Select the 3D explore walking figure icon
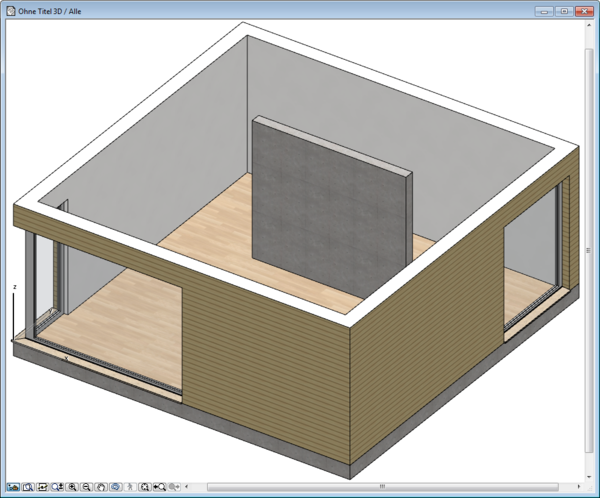This screenshot has width=600, height=498. [130, 487]
